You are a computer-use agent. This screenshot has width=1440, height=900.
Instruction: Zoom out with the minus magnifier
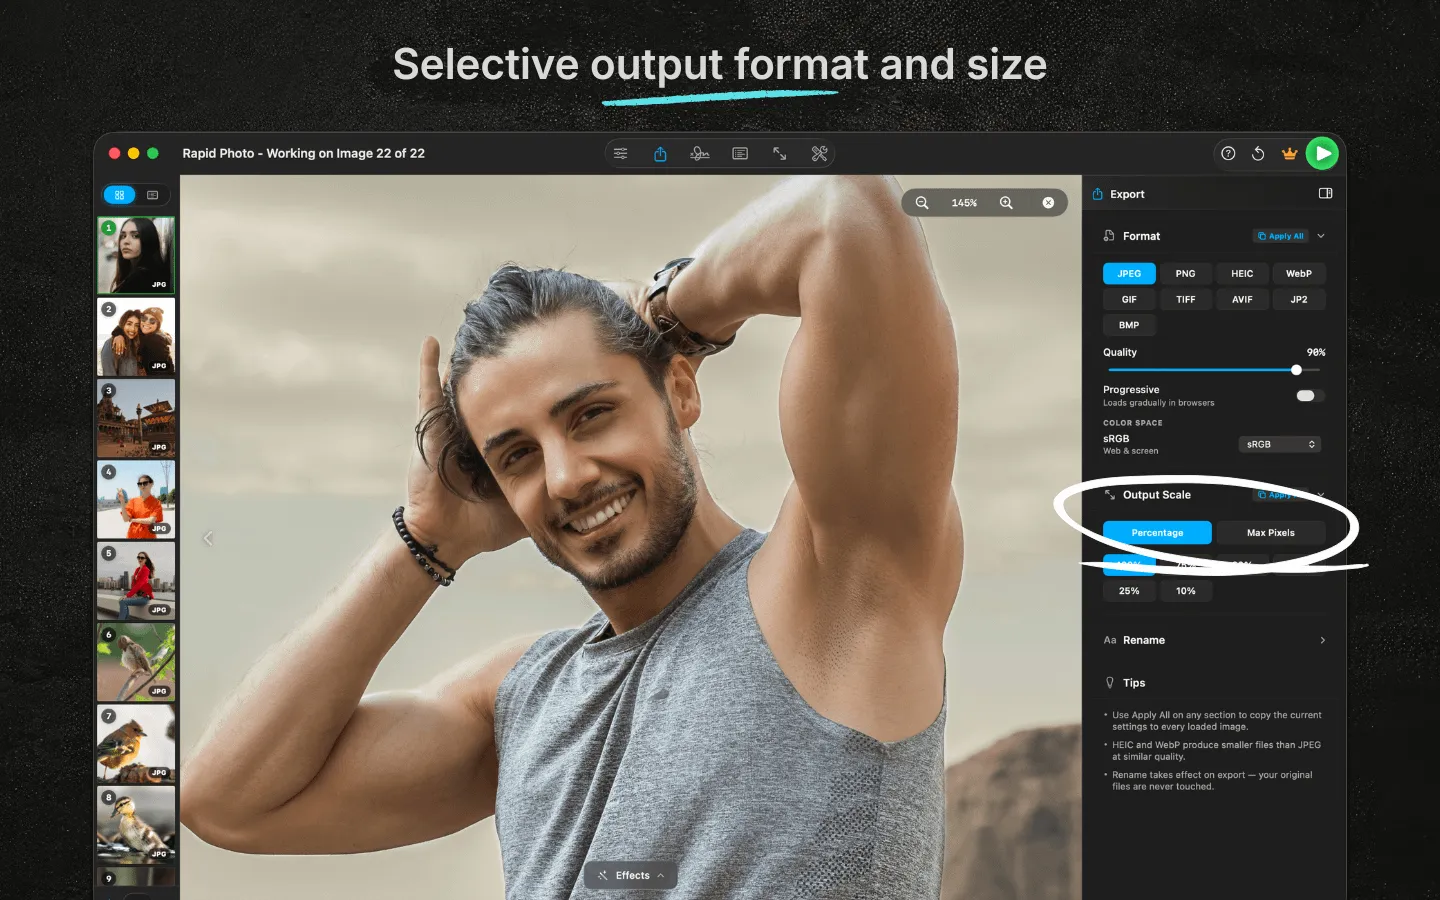tap(922, 203)
